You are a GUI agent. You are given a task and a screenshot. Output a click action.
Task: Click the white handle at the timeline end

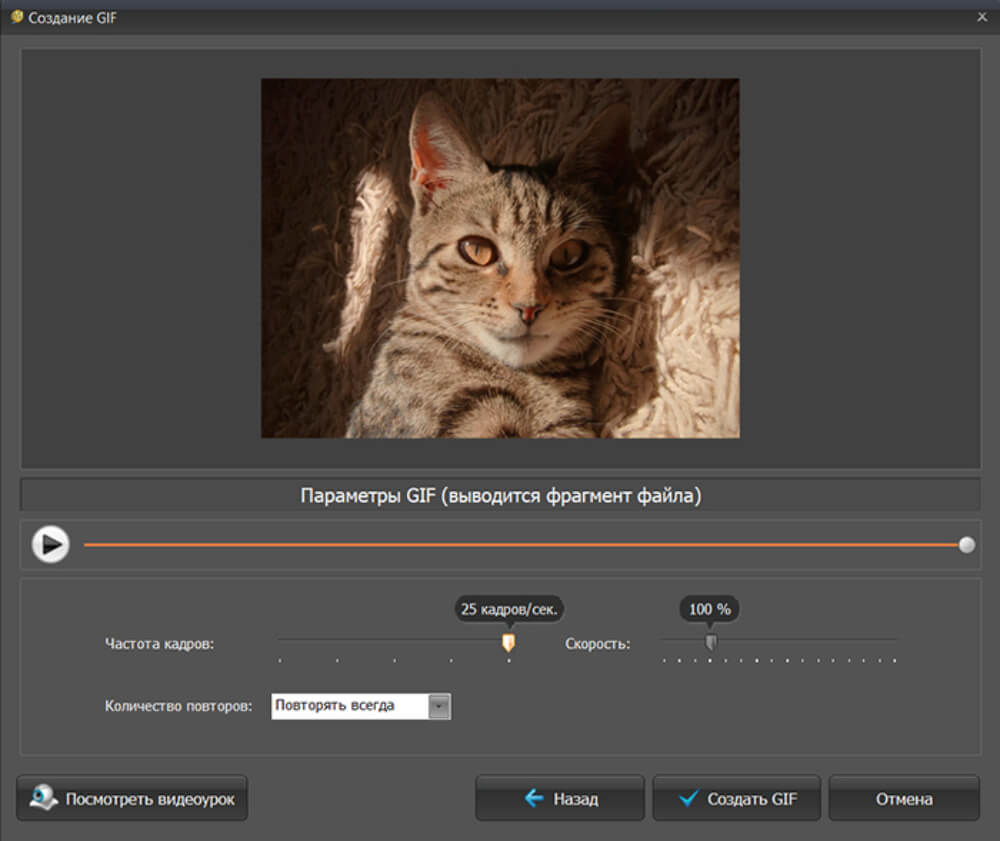click(x=966, y=545)
